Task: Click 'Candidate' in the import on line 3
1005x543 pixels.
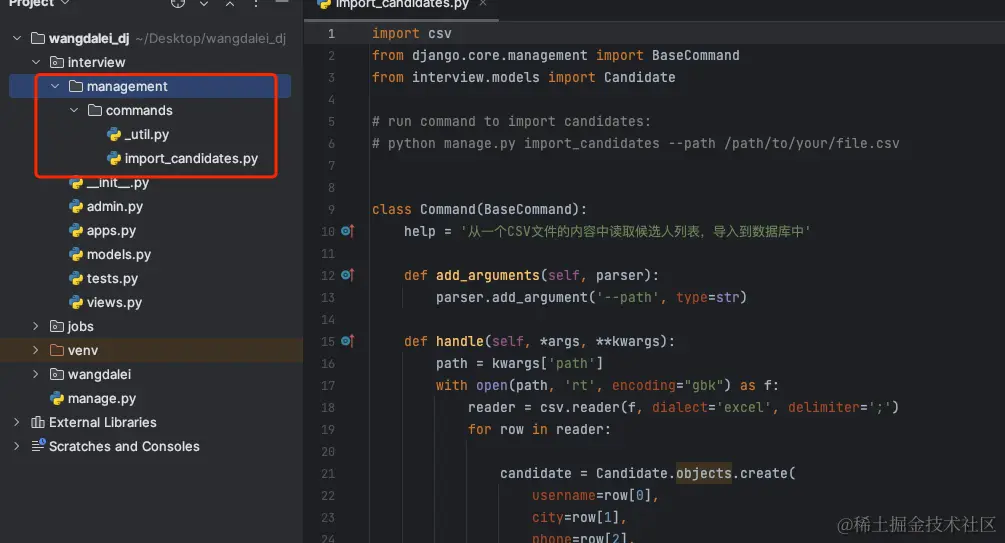Action: coord(640,77)
